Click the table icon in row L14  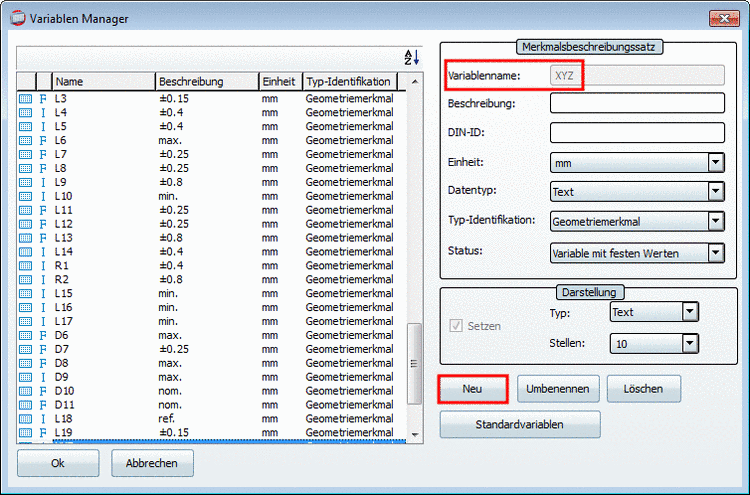click(x=25, y=252)
